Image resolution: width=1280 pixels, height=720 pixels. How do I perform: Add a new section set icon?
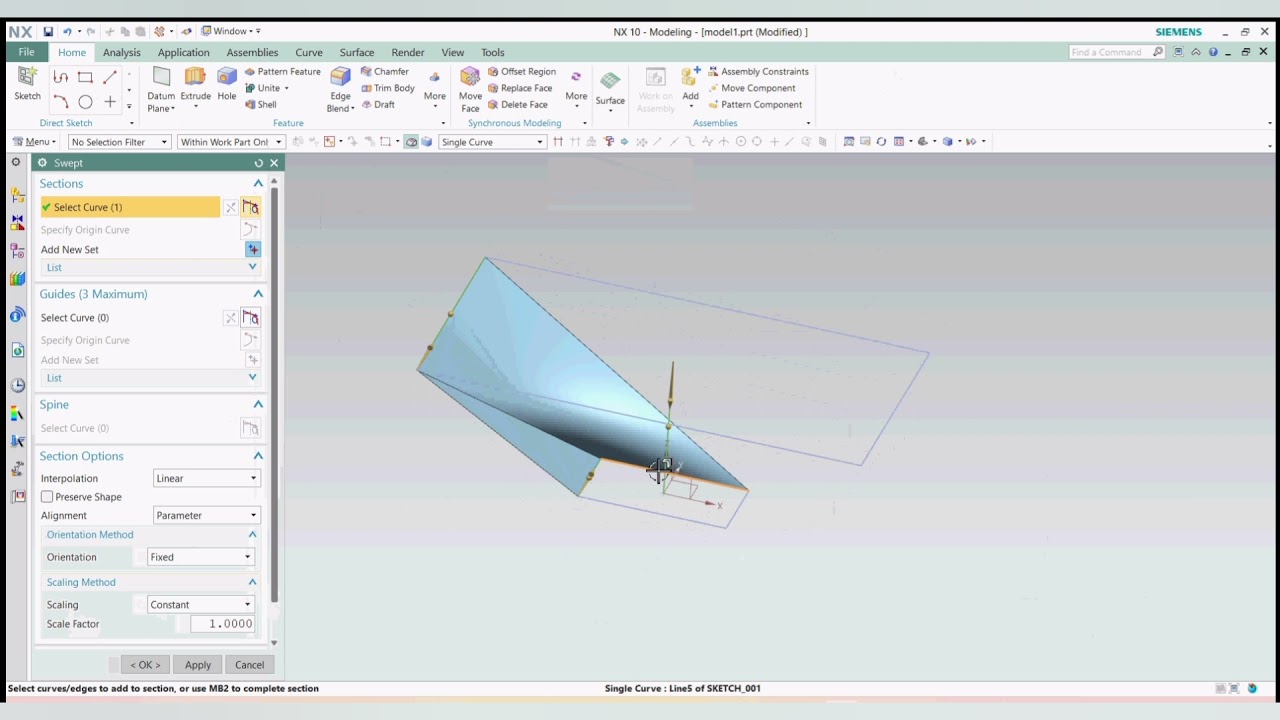pos(252,249)
